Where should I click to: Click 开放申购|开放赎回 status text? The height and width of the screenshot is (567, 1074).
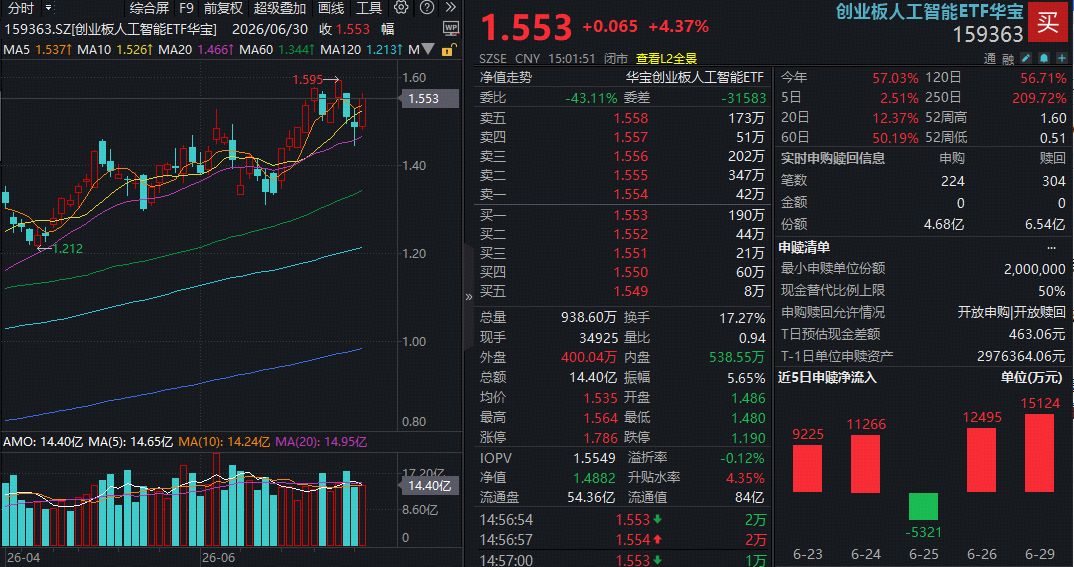point(1012,313)
